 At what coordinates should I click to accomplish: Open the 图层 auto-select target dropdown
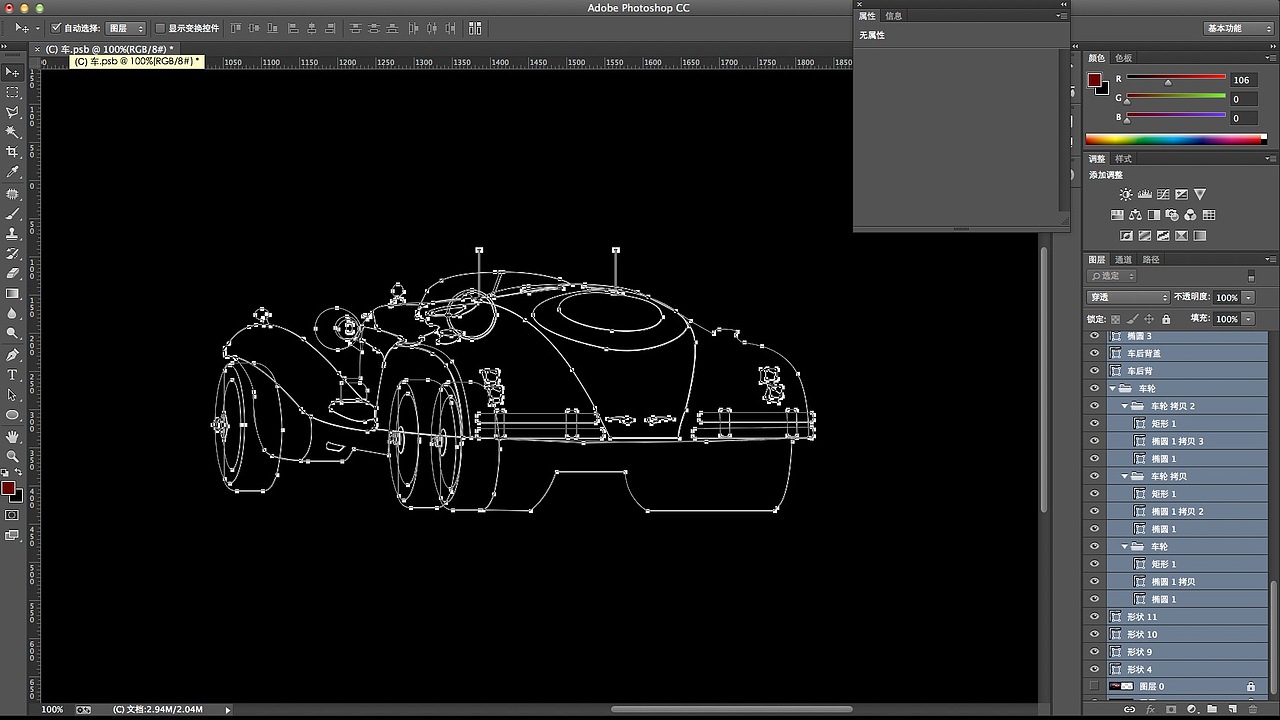coord(126,28)
